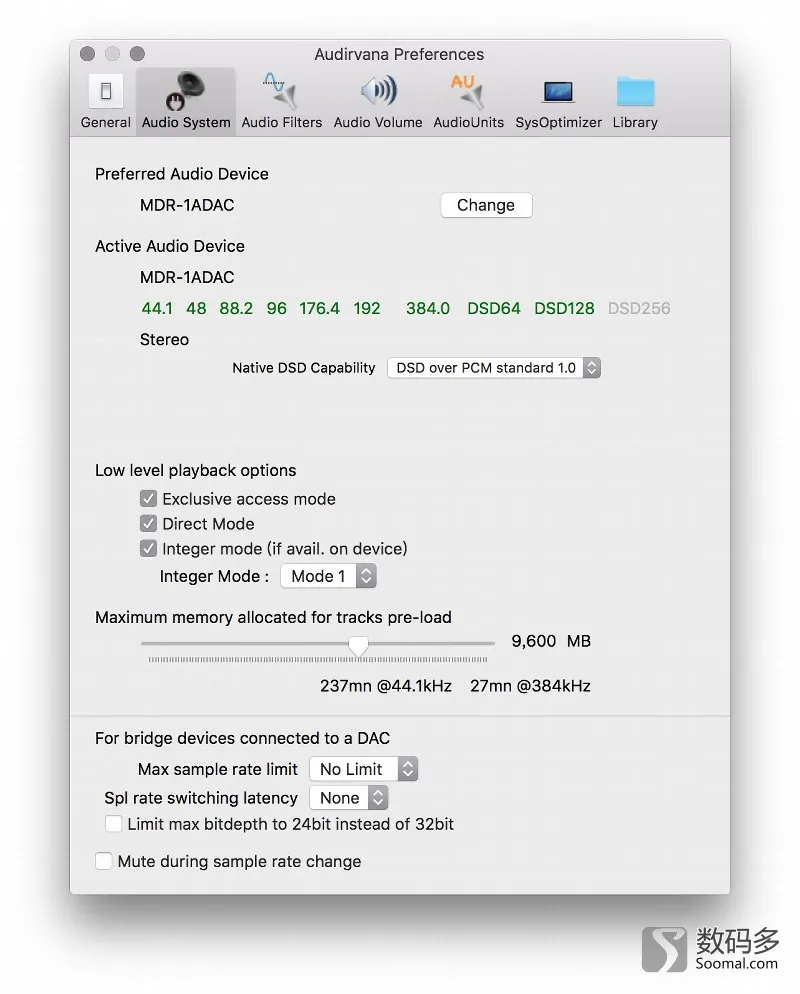Image resolution: width=800 pixels, height=994 pixels.
Task: Switch to the Audio Filters tab label
Action: (x=281, y=122)
